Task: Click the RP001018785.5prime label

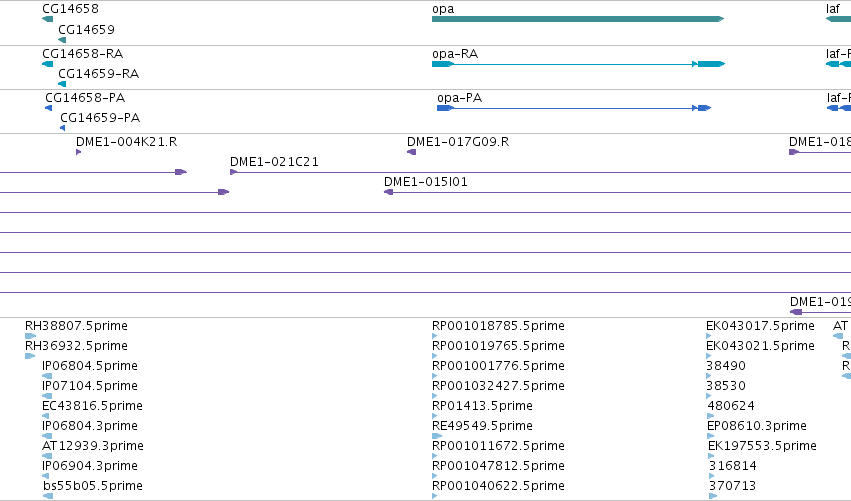Action: 498,326
